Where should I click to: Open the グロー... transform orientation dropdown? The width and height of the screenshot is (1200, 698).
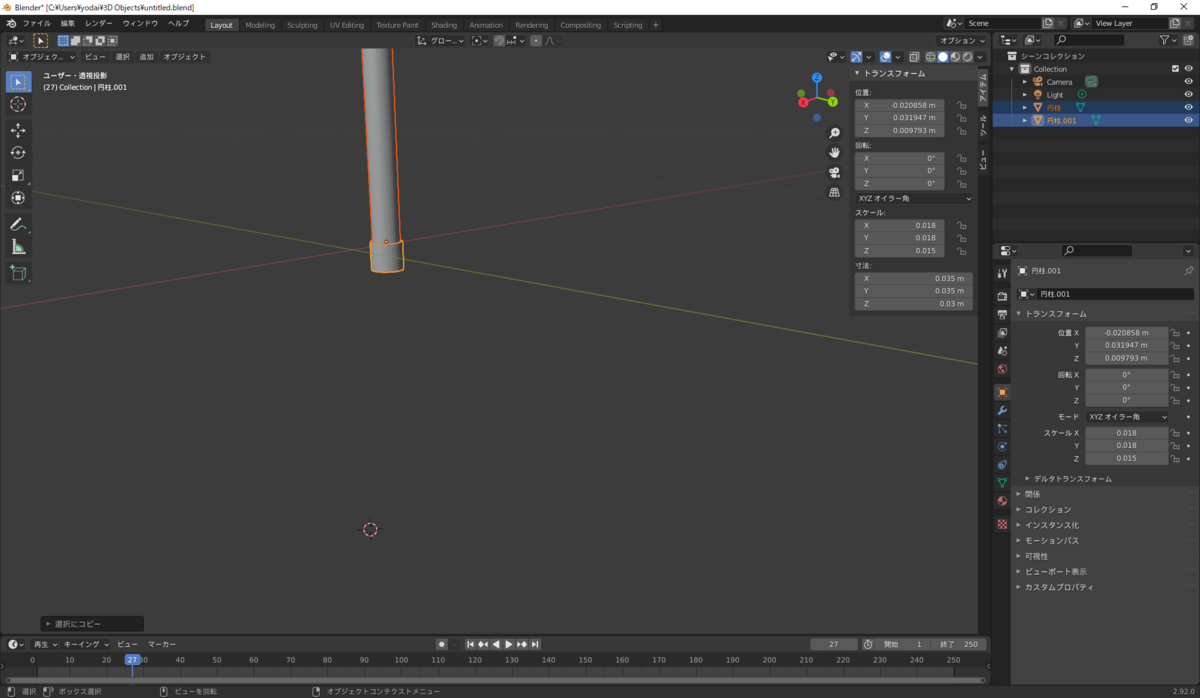pyautogui.click(x=441, y=41)
